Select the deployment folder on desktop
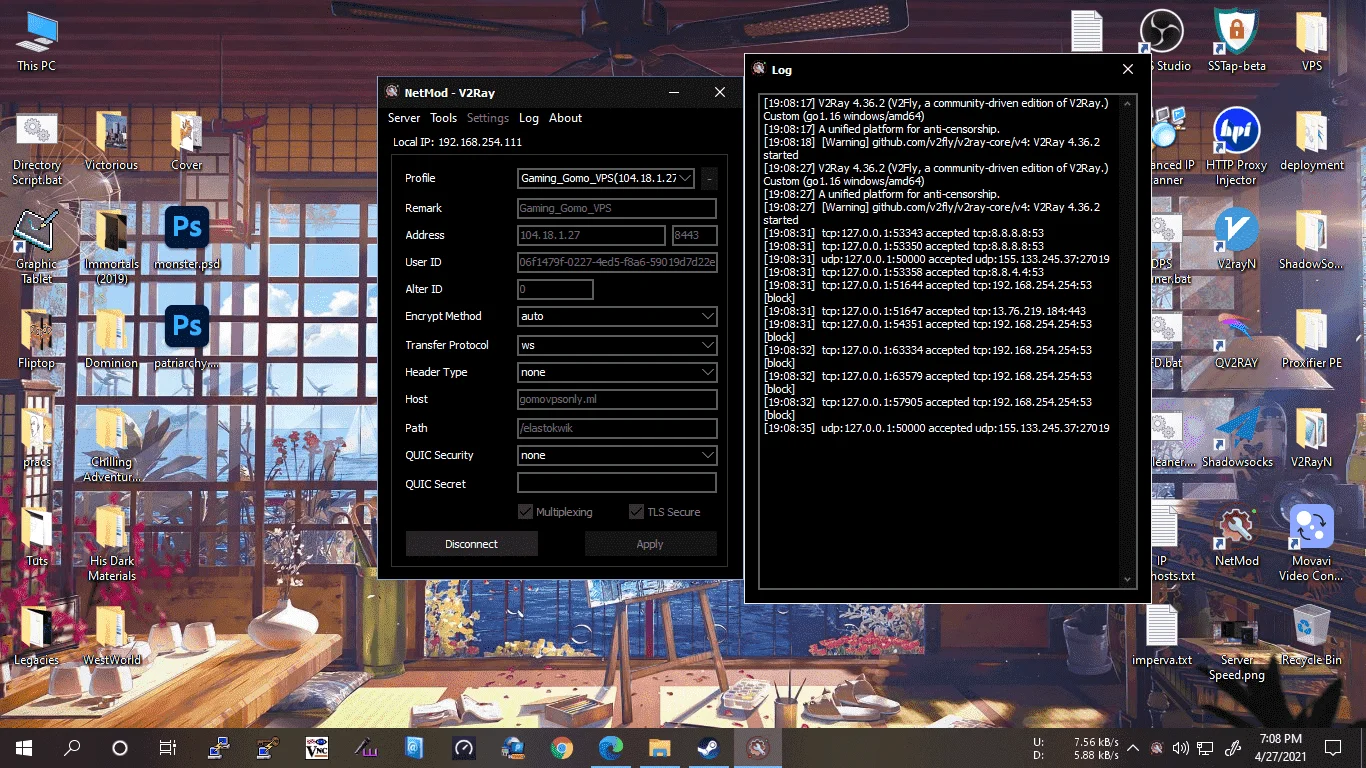Image resolution: width=1366 pixels, height=768 pixels. [1312, 141]
